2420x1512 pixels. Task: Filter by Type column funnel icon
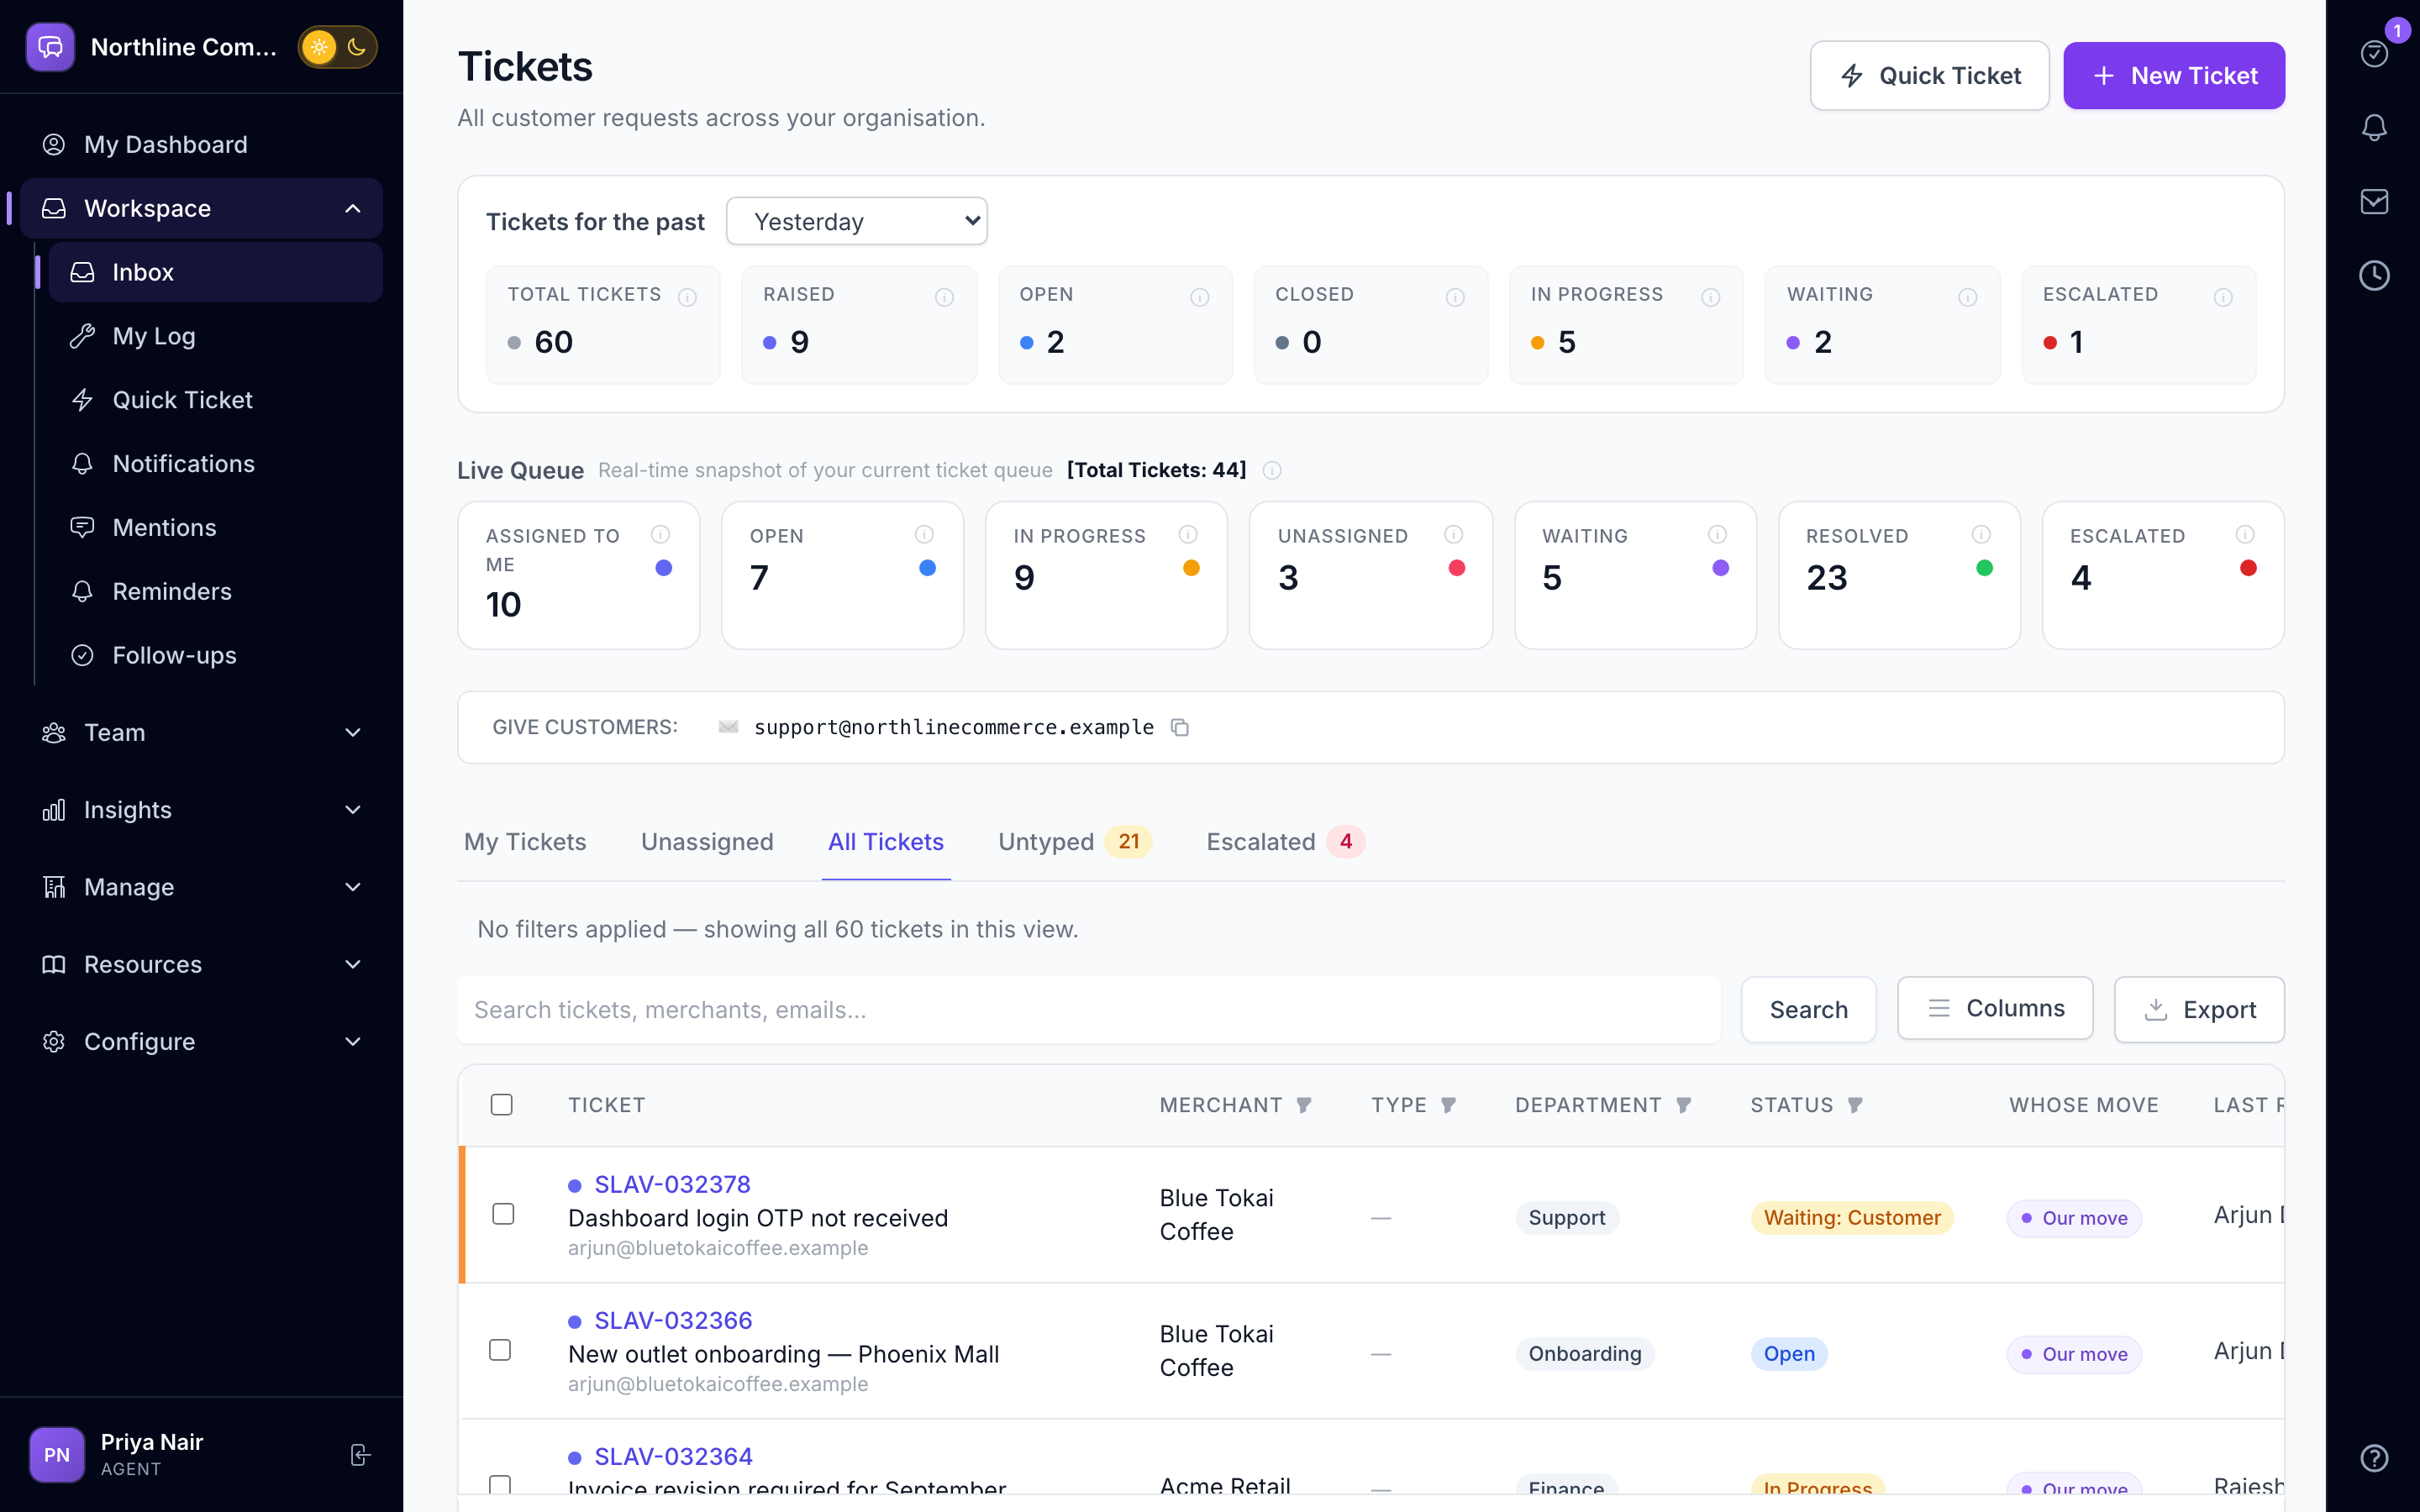[1448, 1105]
